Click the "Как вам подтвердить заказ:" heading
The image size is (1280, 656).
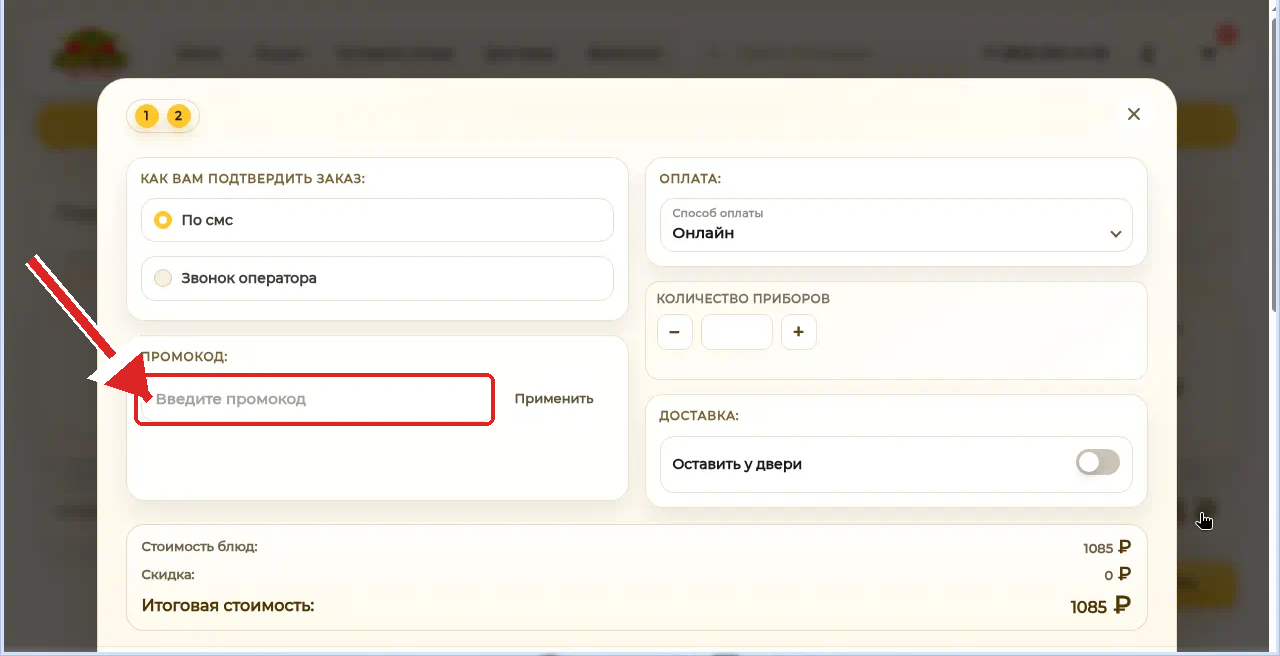pyautogui.click(x=253, y=179)
